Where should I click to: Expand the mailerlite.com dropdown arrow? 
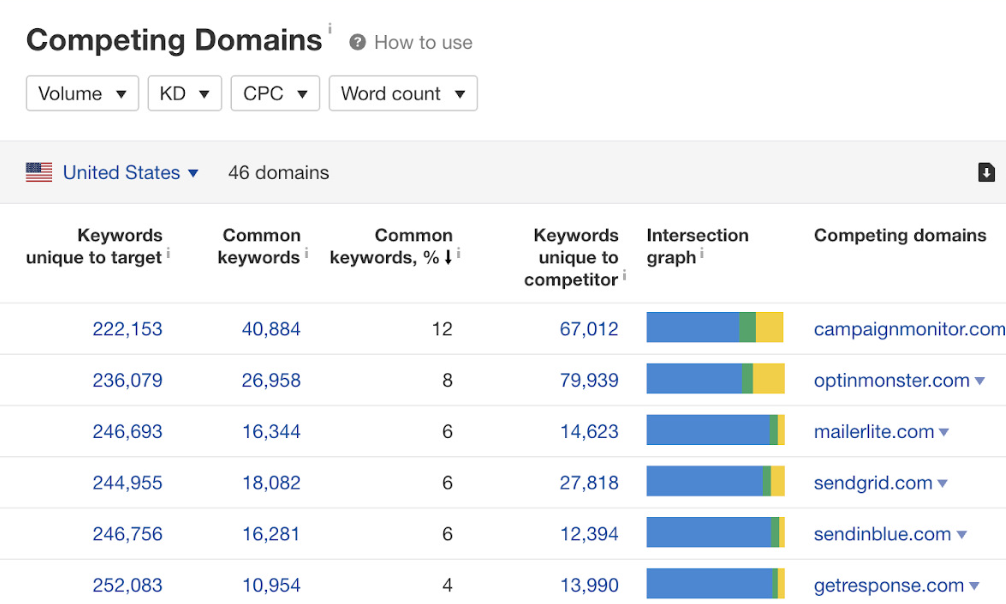(x=944, y=432)
